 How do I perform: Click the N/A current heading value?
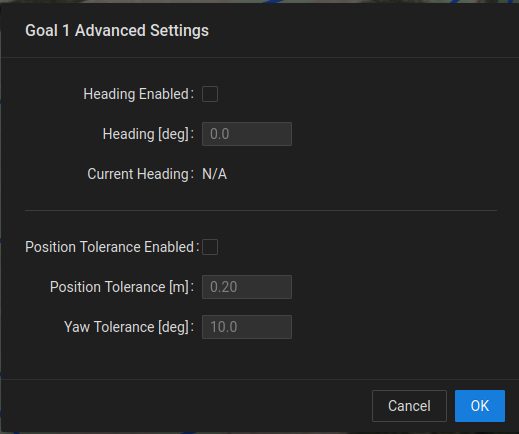[x=214, y=174]
